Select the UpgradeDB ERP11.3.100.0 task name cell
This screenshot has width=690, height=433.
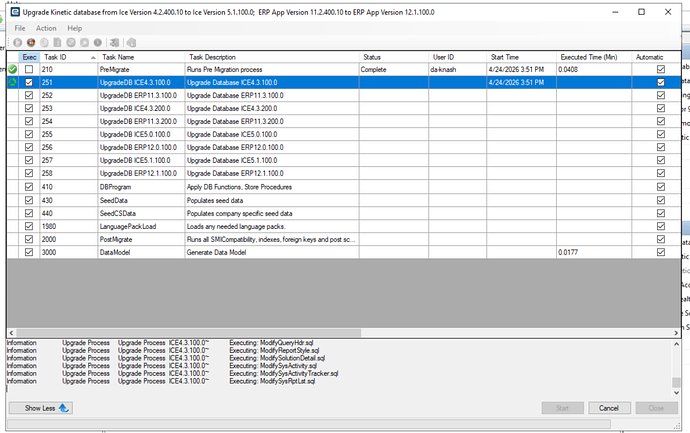(x=141, y=95)
